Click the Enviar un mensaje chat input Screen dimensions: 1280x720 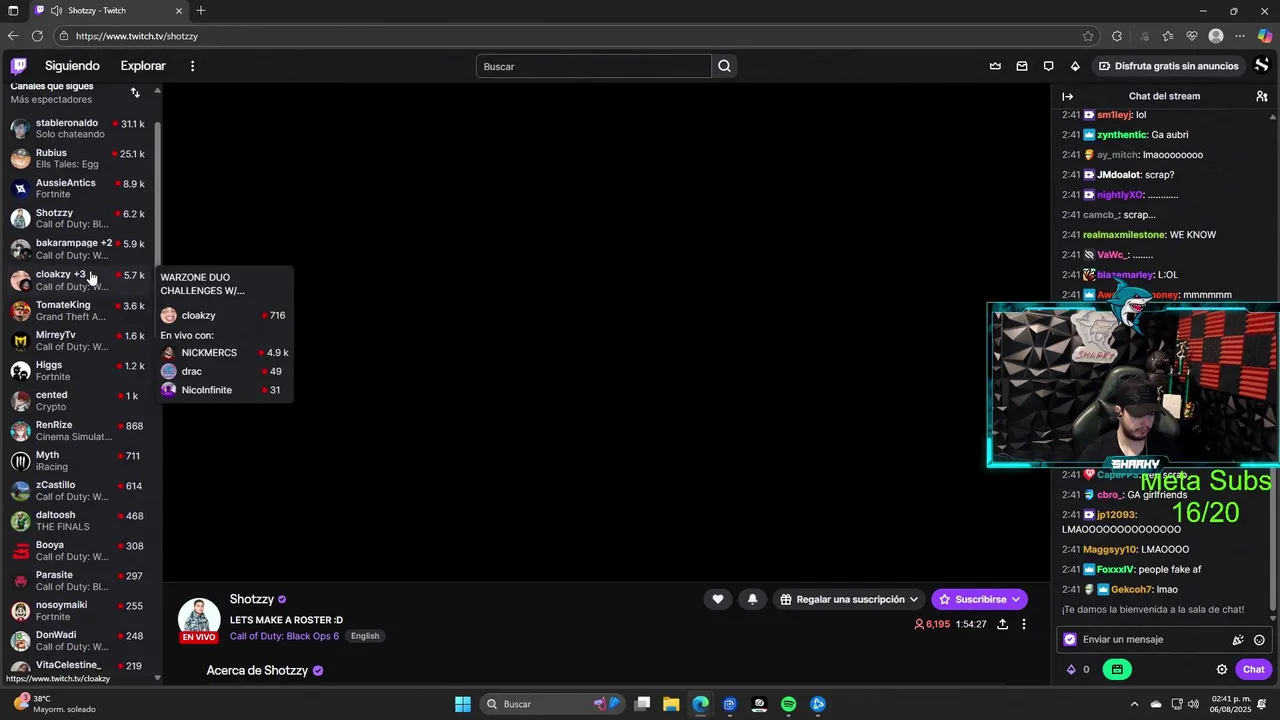tap(1165, 640)
